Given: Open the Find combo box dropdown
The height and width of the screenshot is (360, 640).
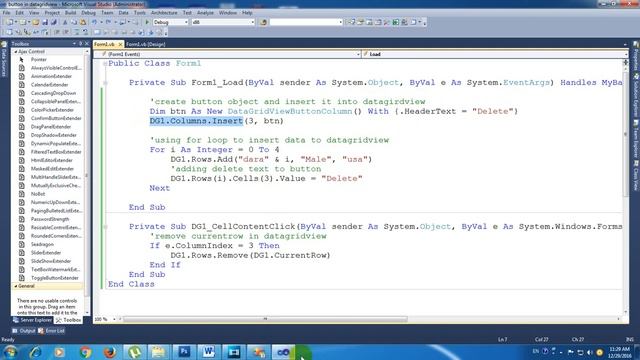Looking at the screenshot, I should (x=340, y=22).
